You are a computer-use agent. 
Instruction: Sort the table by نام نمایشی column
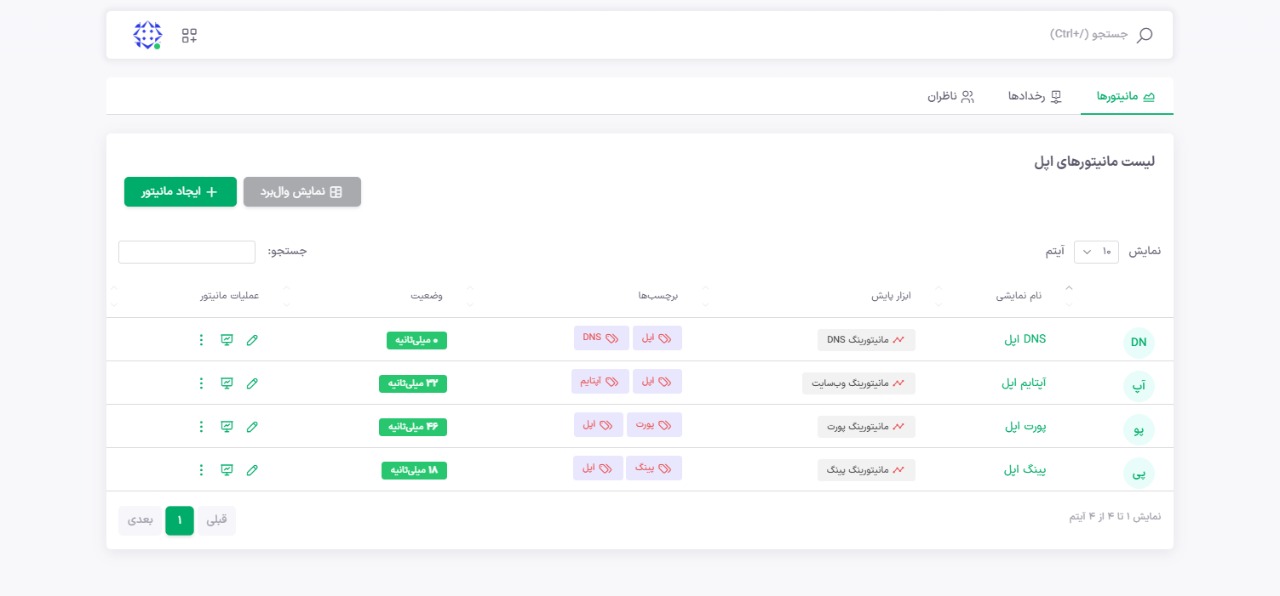pos(1018,296)
